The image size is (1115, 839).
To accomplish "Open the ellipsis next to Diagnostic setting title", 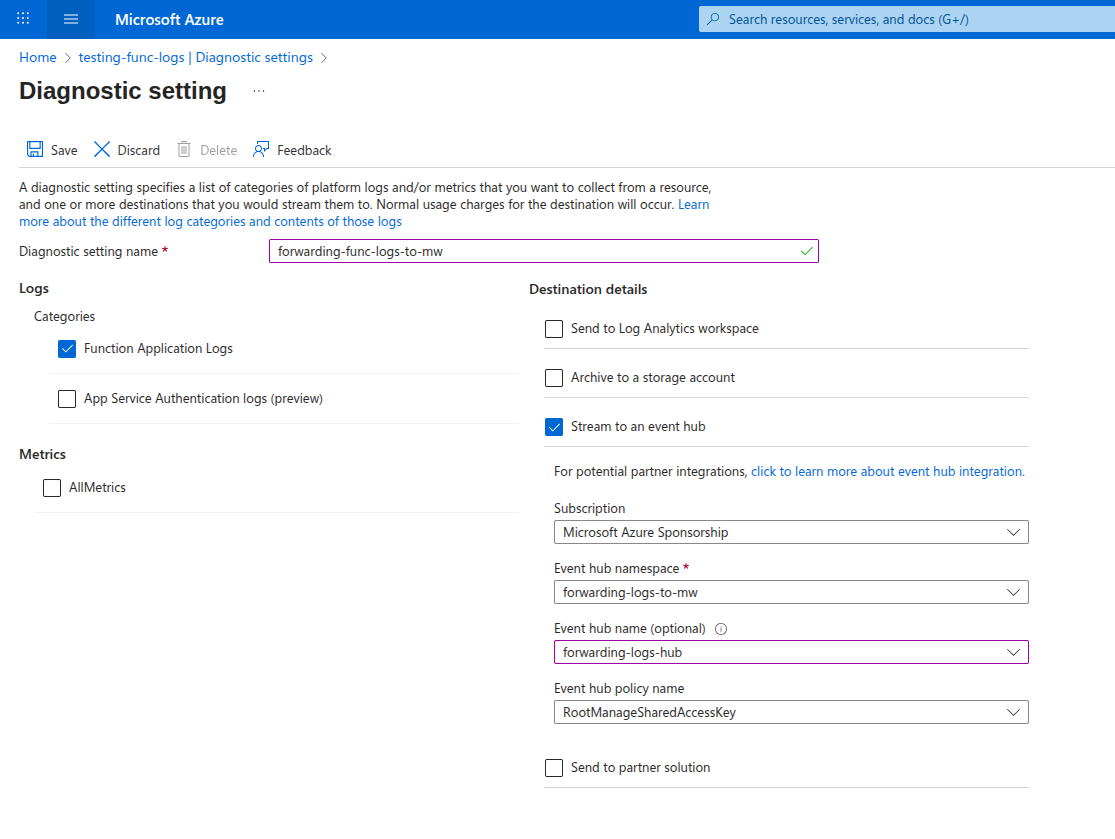I will (258, 91).
